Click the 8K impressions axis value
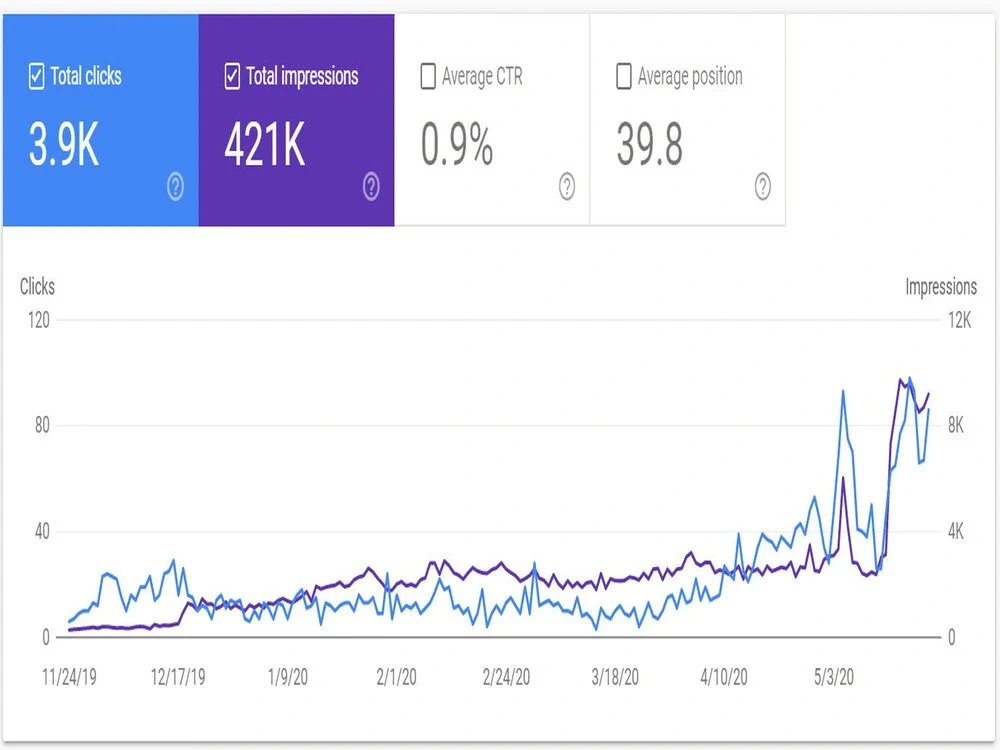1000x750 pixels. pyautogui.click(x=956, y=425)
